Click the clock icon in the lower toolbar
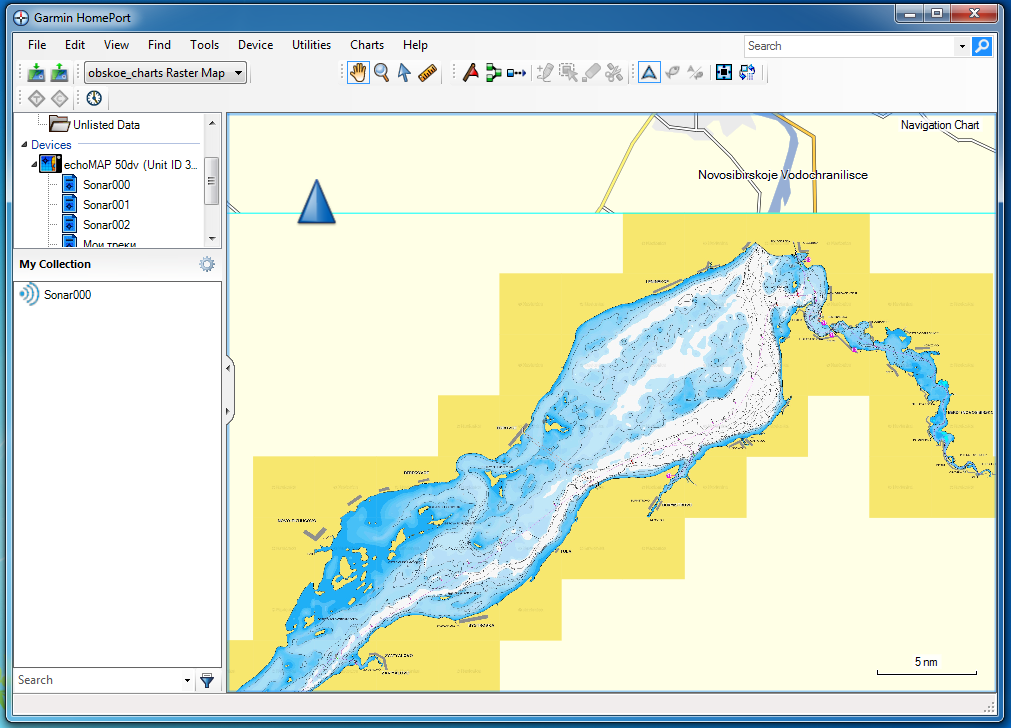Screen dimensions: 1011x728 [94, 98]
